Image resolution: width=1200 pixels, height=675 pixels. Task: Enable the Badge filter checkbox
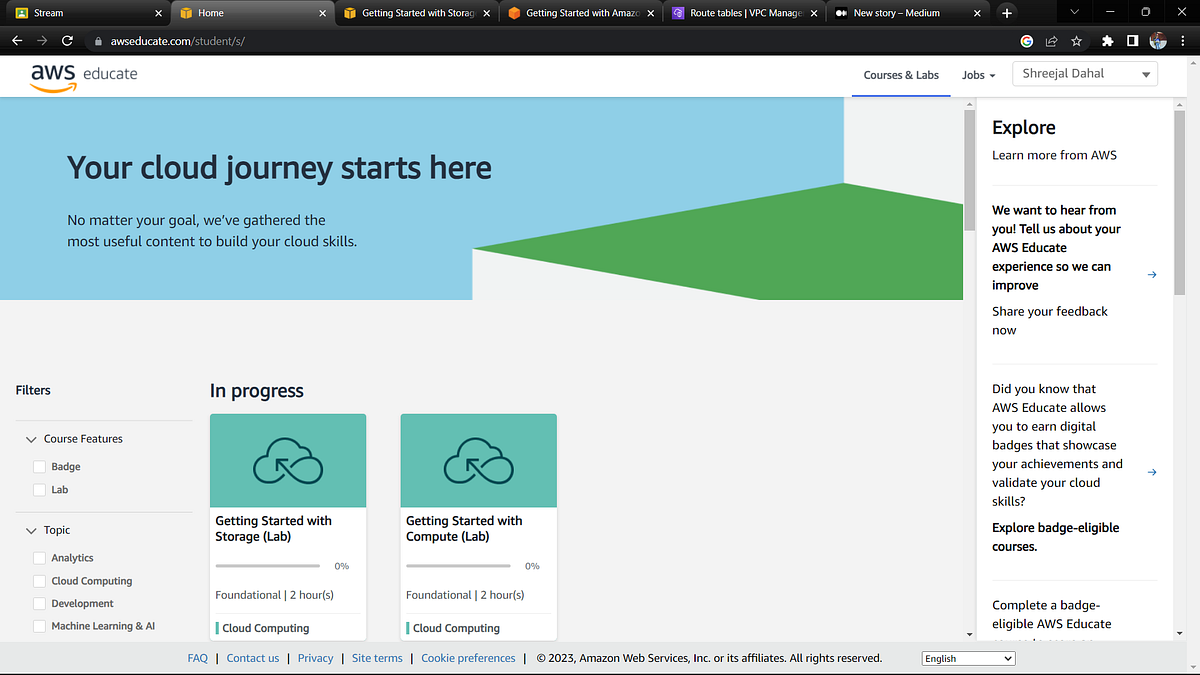[x=39, y=466]
